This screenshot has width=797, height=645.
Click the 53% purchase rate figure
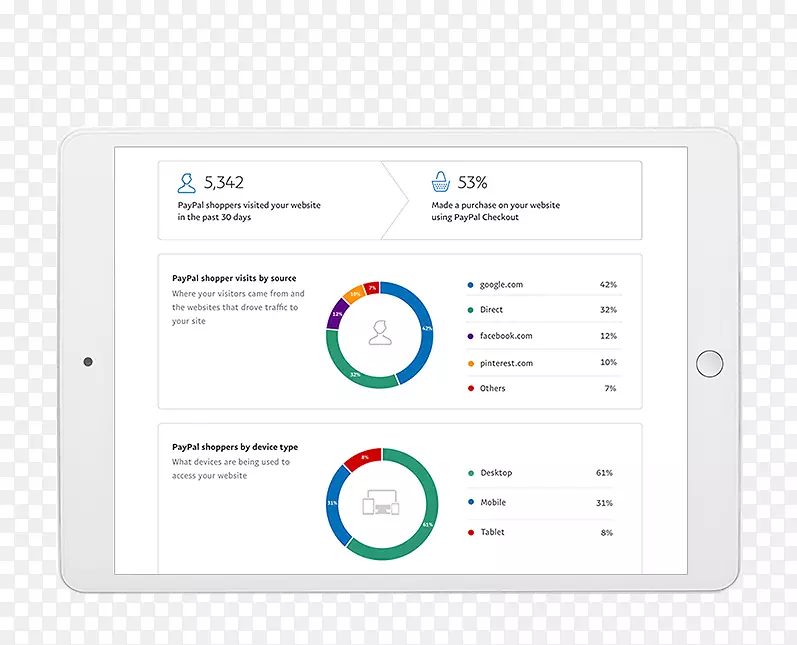click(x=472, y=182)
